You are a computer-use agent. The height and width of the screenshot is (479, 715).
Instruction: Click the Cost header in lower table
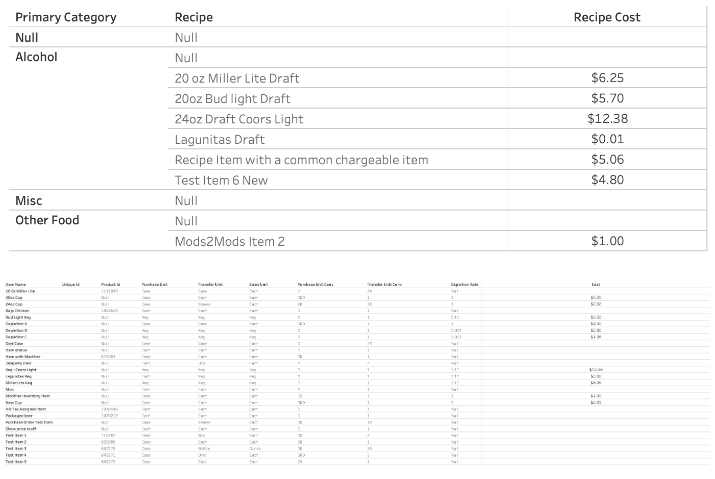[595, 284]
